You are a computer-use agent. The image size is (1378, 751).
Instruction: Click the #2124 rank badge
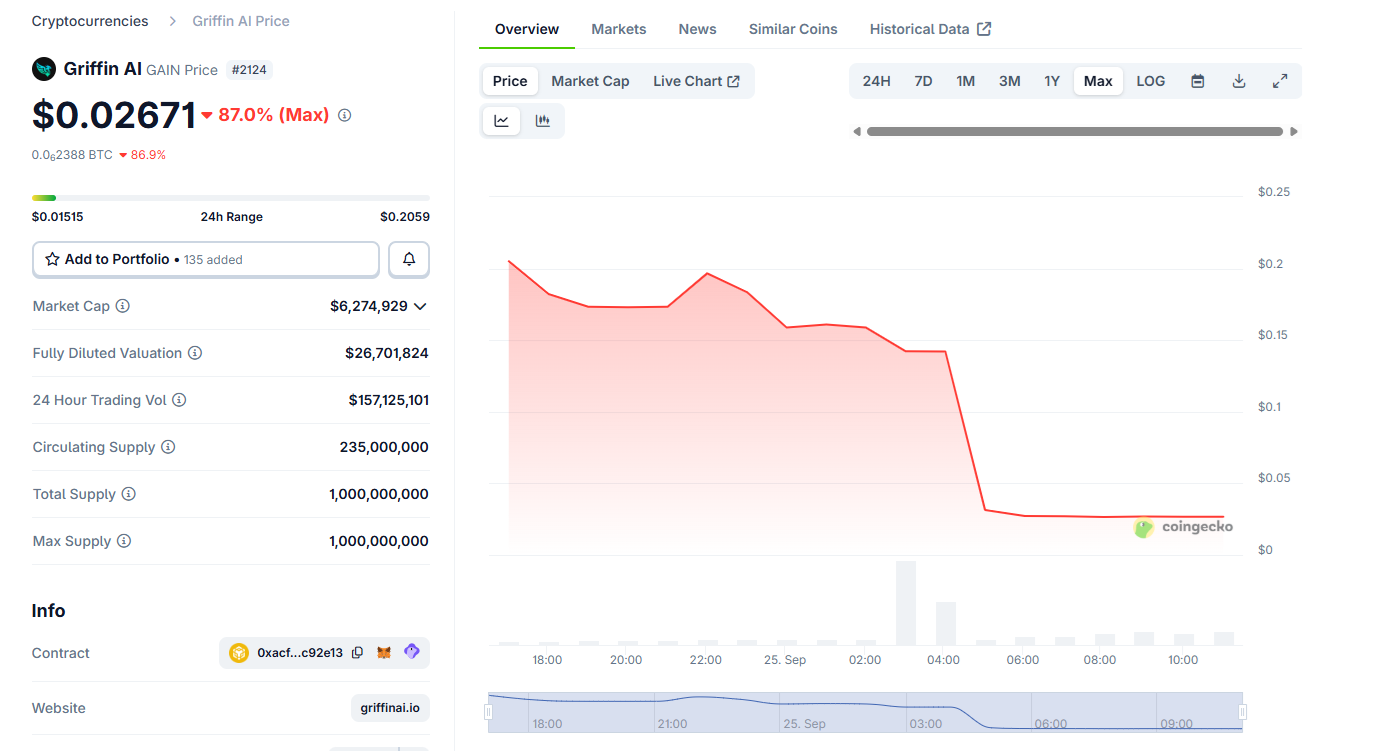click(x=249, y=70)
